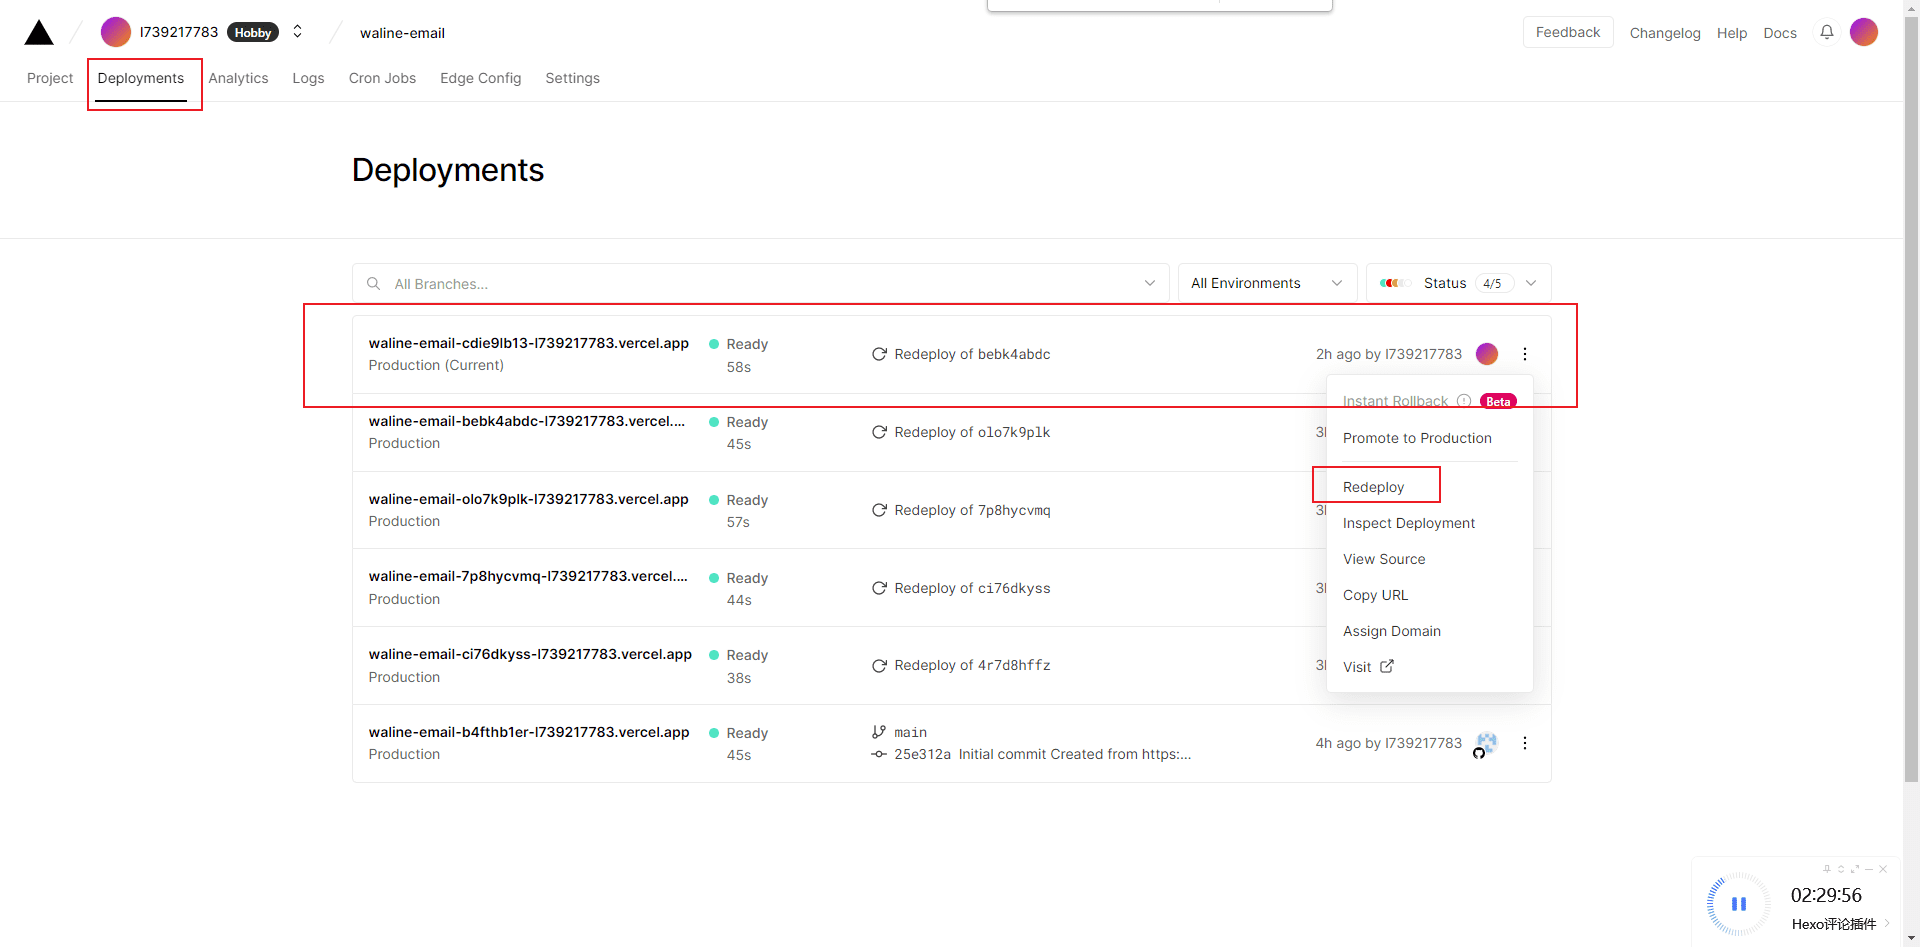Viewport: 1920px width, 947px height.
Task: Pin the timer widget
Action: click(x=1827, y=869)
